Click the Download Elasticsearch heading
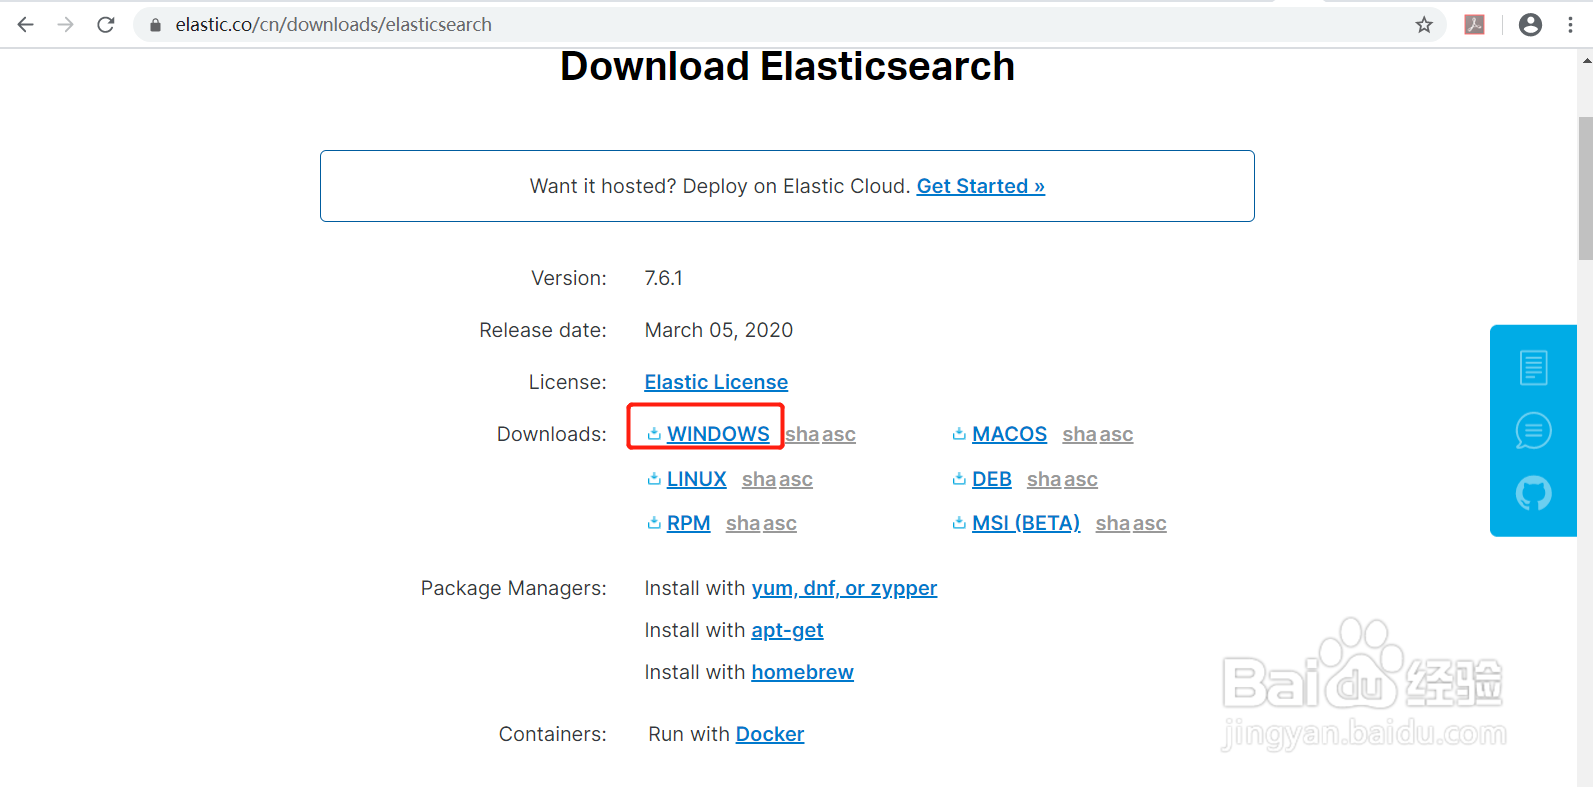The image size is (1593, 787). click(787, 66)
